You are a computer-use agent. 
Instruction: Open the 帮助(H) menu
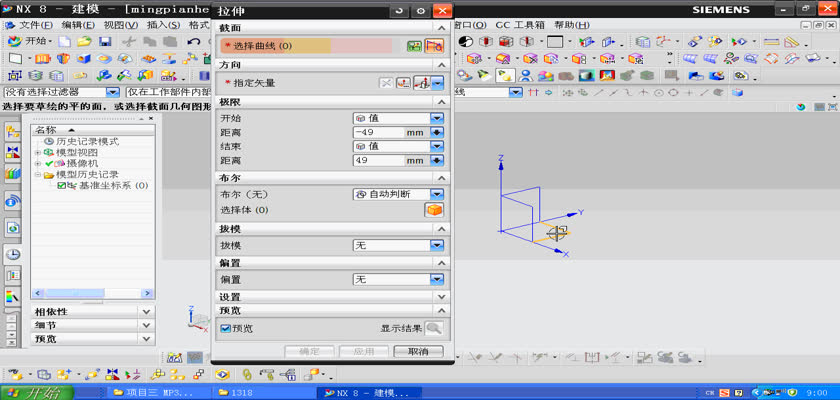click(x=572, y=25)
